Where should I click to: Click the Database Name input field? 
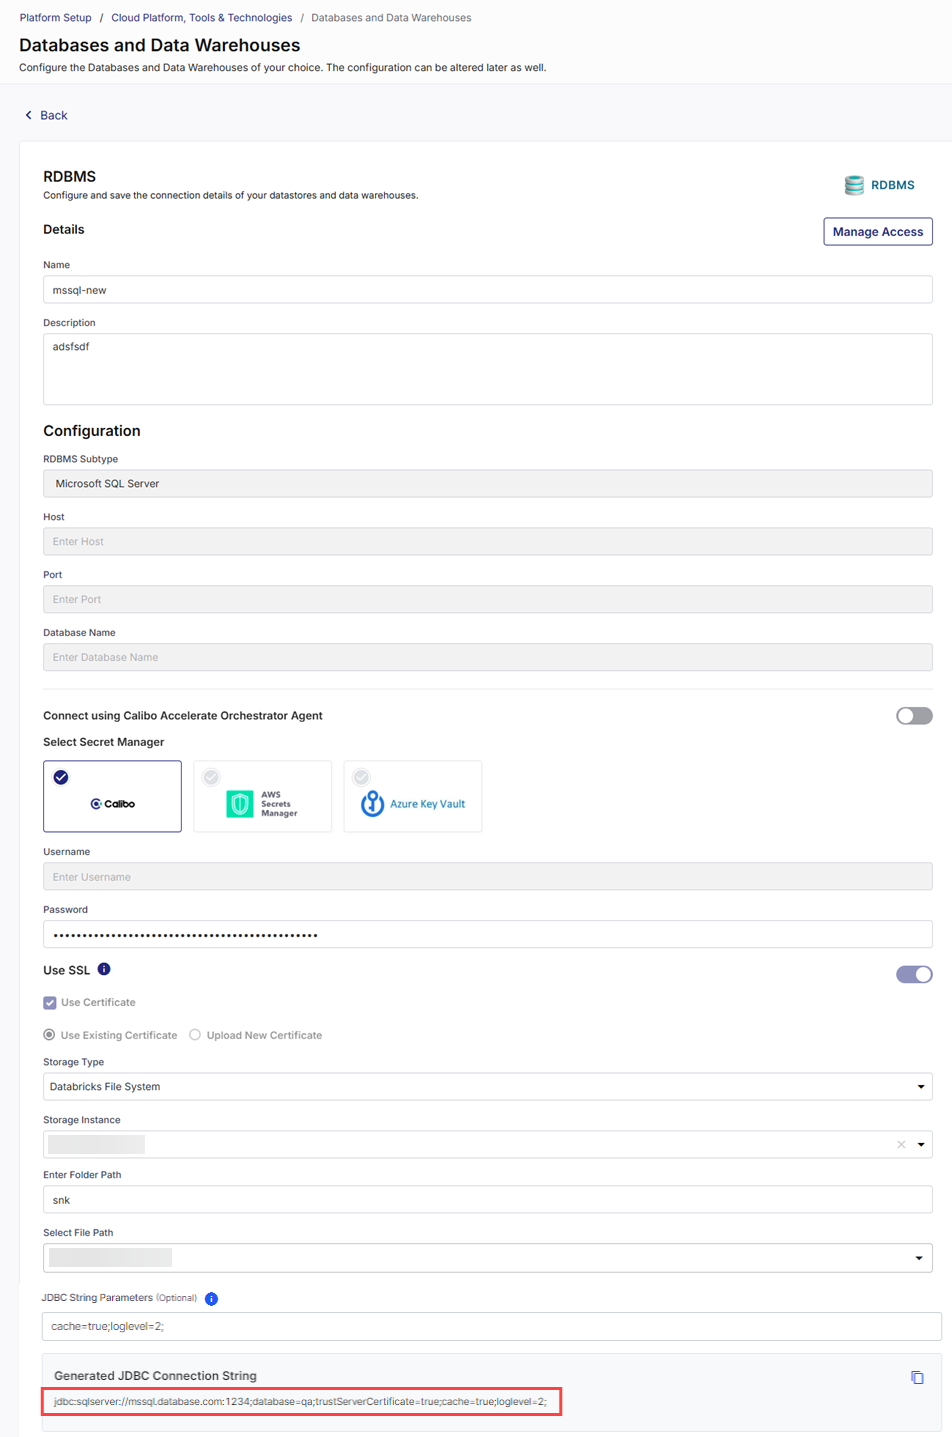tap(488, 657)
